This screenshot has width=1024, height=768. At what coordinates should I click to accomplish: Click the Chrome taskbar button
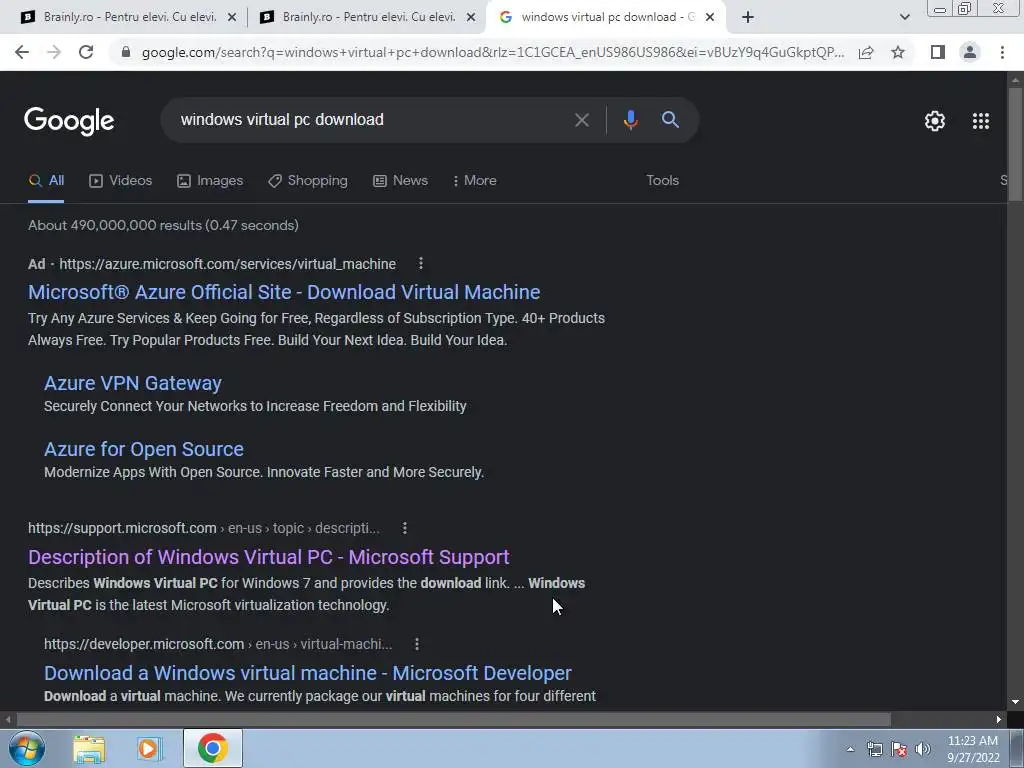coord(213,748)
